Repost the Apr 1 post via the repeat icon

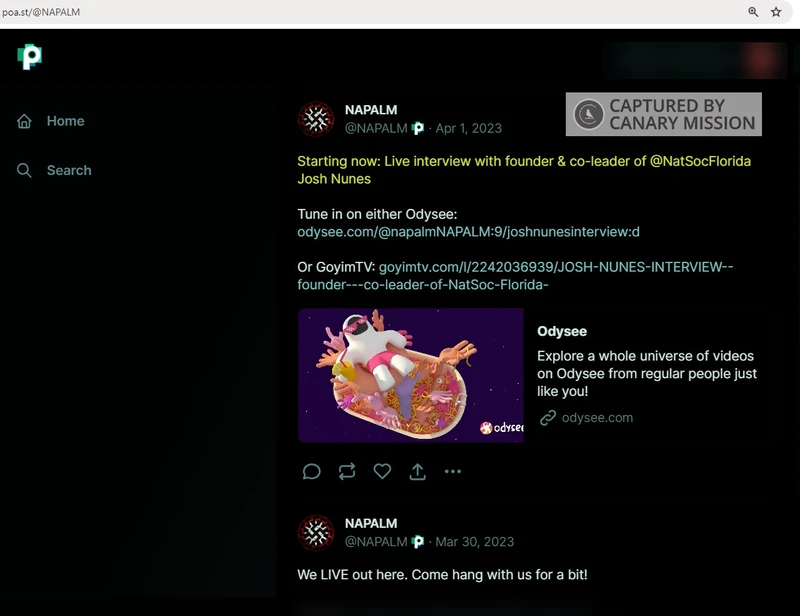click(x=347, y=472)
